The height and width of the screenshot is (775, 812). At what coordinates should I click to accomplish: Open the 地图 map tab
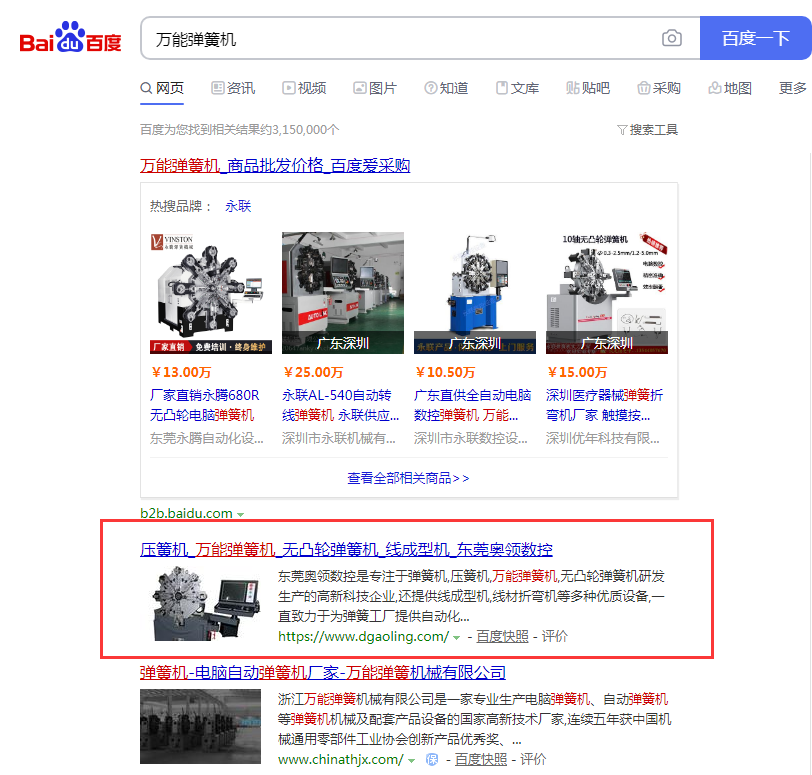tap(730, 88)
